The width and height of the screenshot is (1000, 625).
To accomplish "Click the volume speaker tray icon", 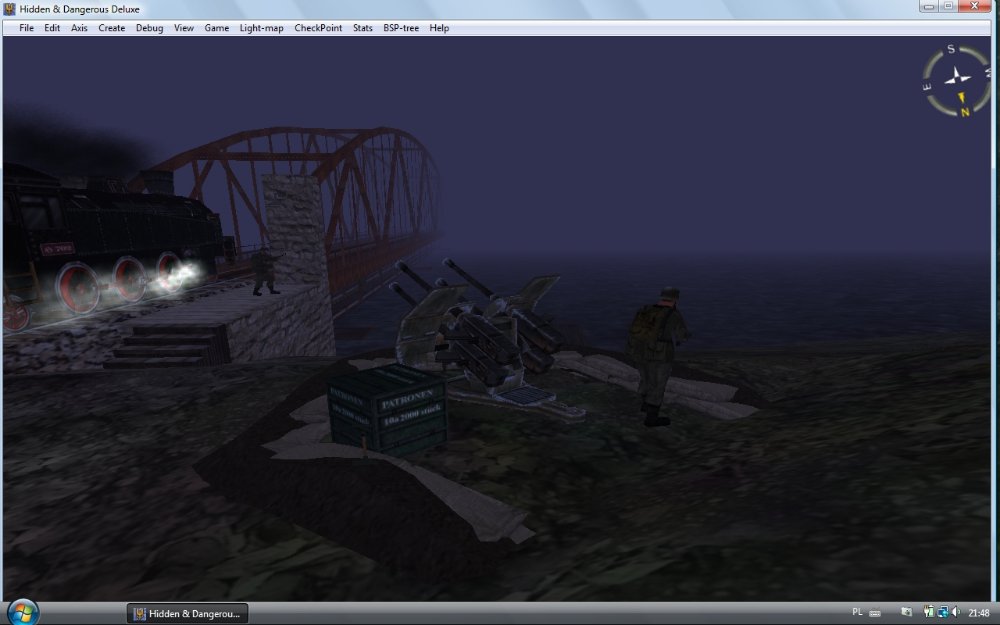I will point(956,613).
